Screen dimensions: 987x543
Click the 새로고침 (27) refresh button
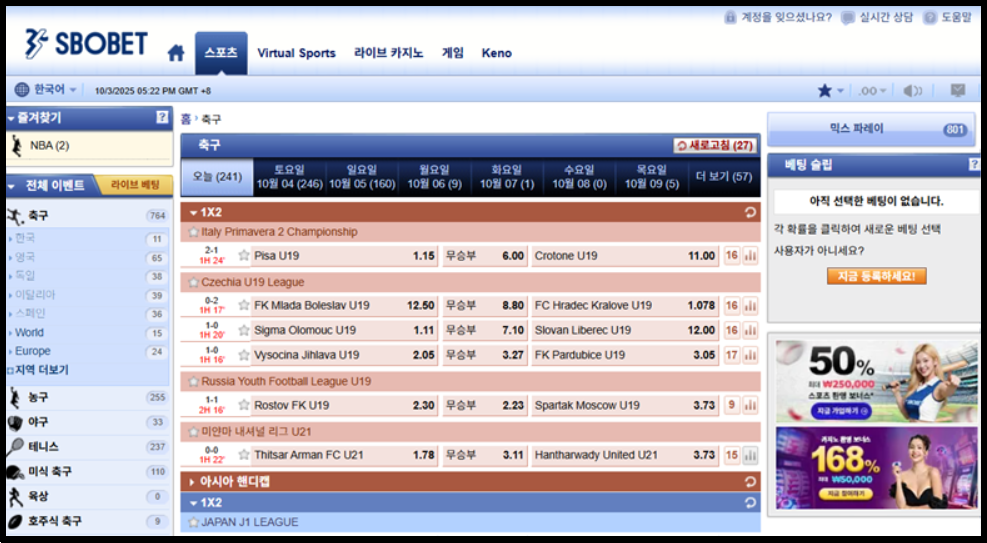tap(714, 146)
